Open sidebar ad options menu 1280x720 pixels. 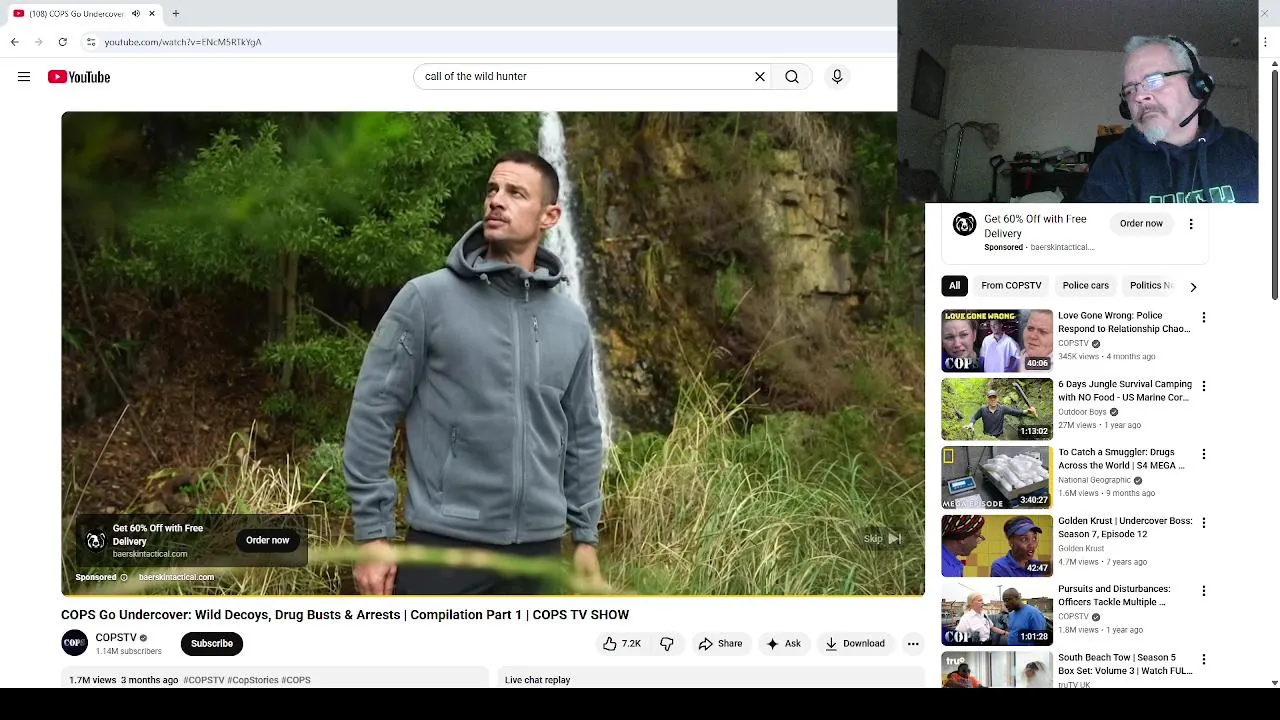pos(1191,224)
